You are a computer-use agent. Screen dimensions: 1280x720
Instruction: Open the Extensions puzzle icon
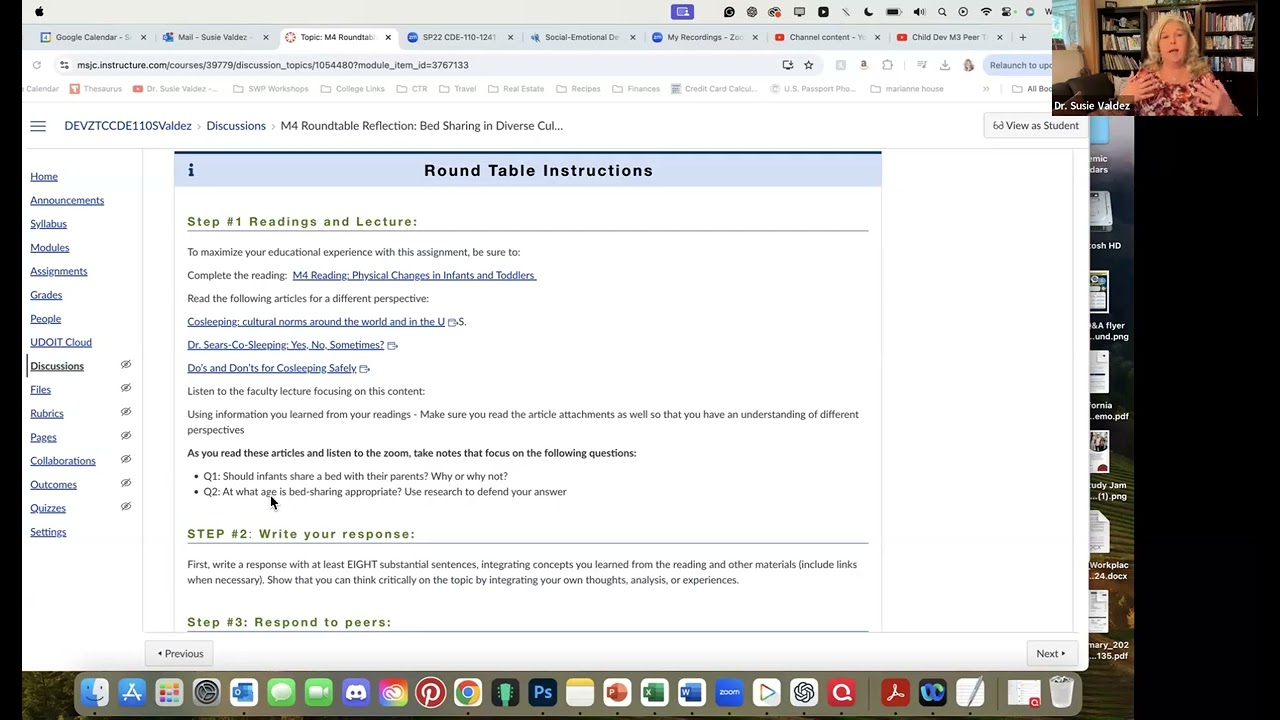point(887,65)
